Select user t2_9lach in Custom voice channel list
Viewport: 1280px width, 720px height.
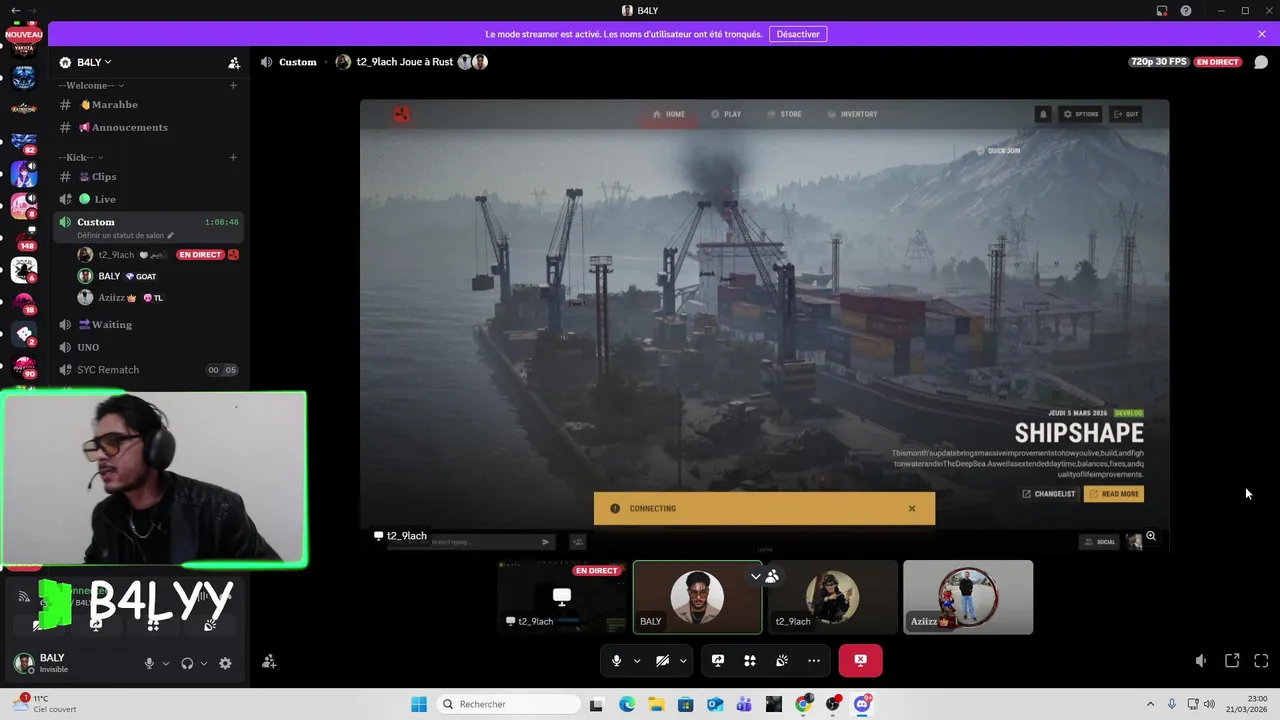pos(157,255)
